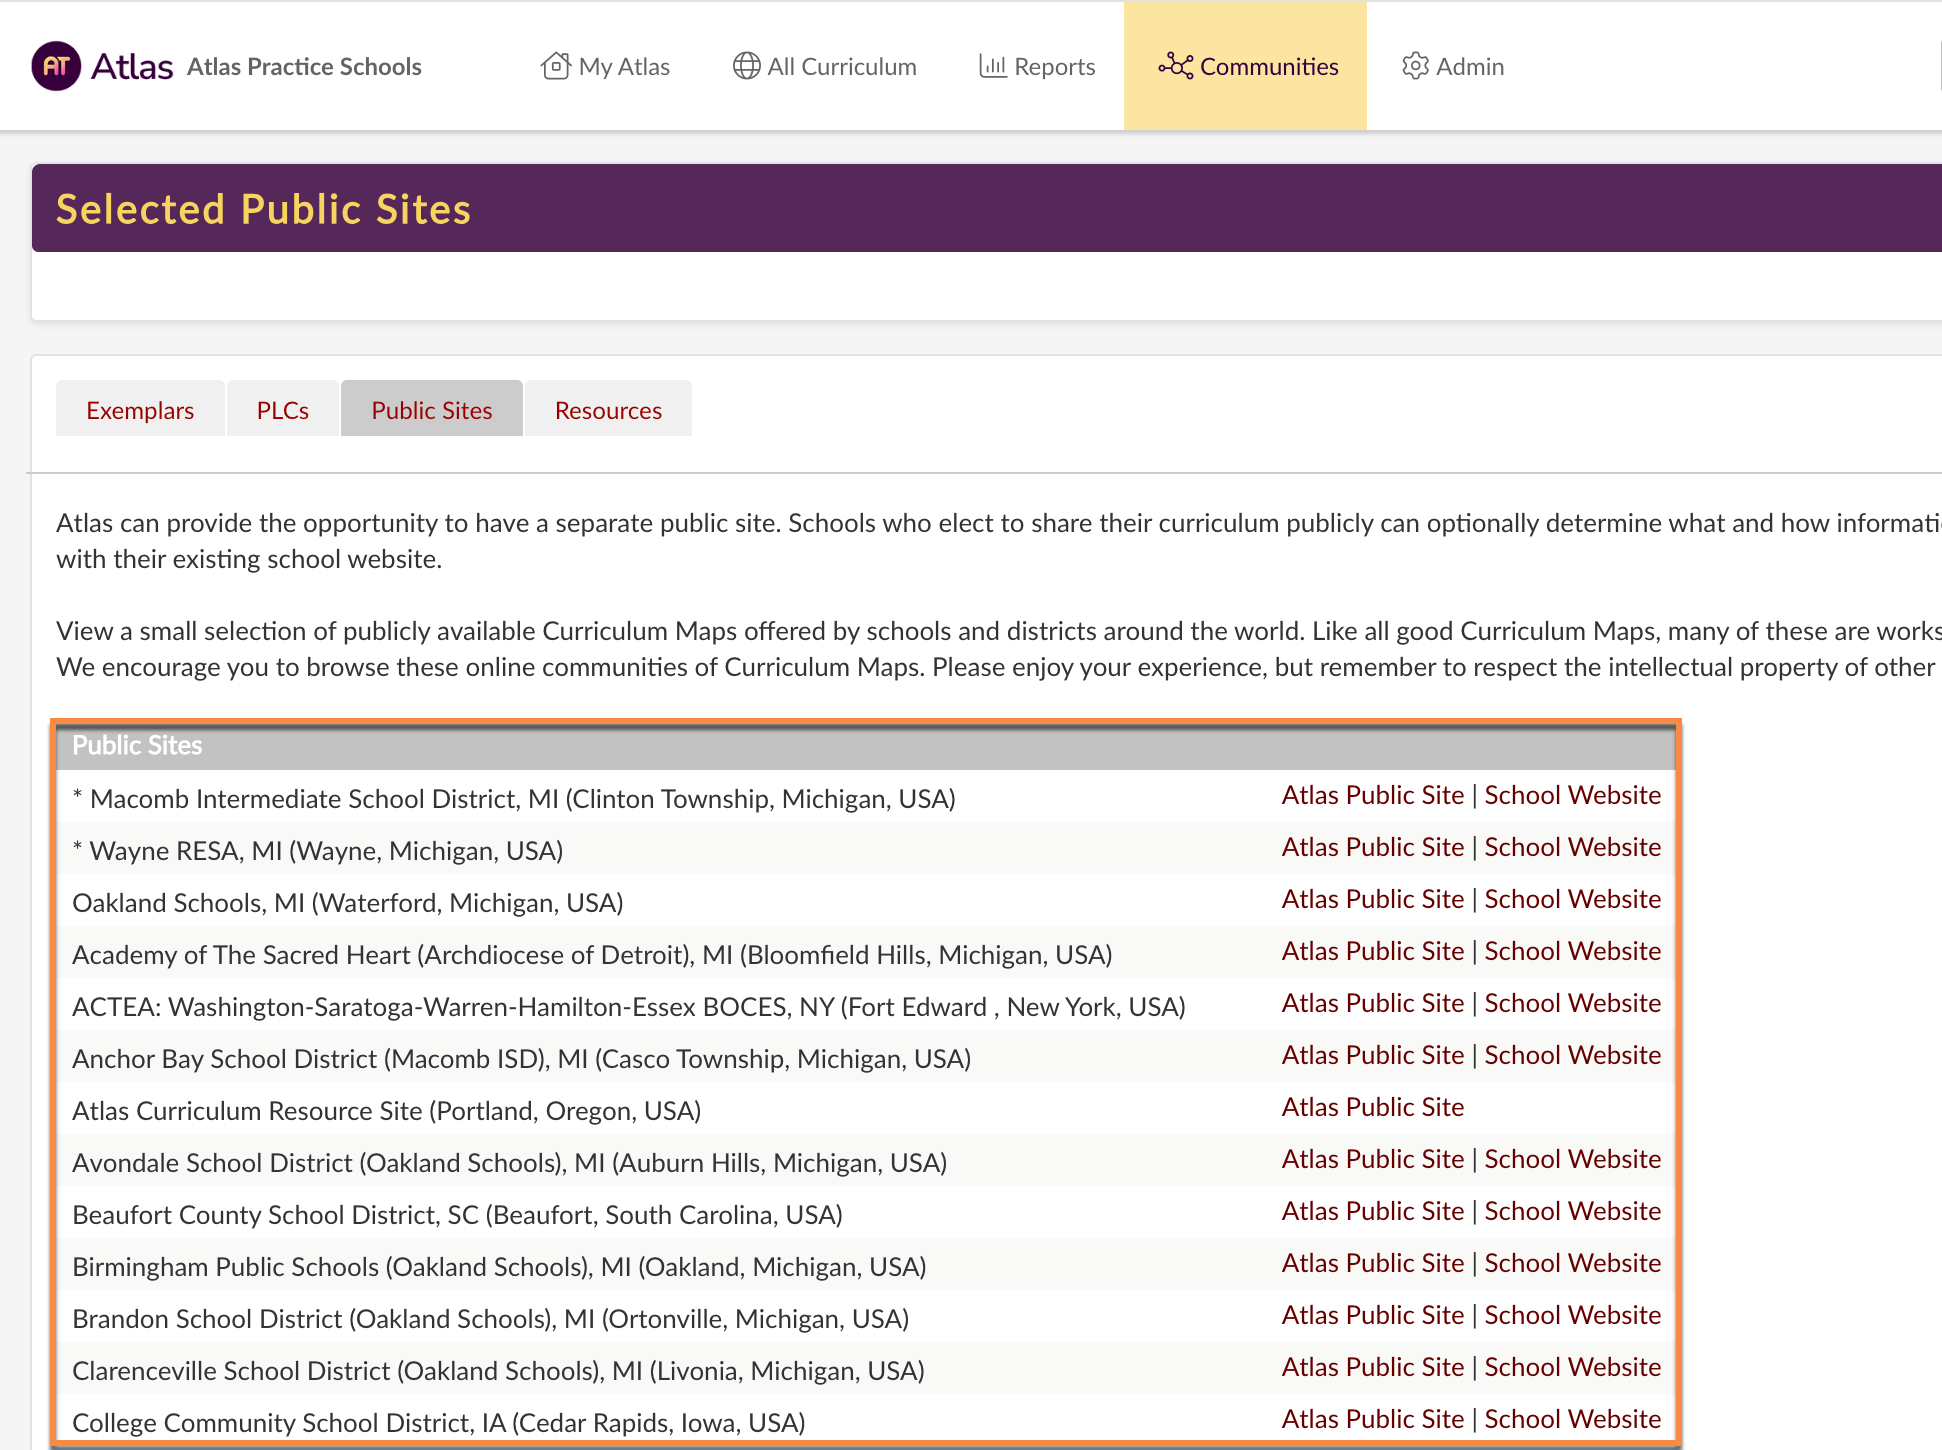The width and height of the screenshot is (1942, 1450).
Task: Visit School Website for Wayne RESA
Action: pyautogui.click(x=1572, y=847)
